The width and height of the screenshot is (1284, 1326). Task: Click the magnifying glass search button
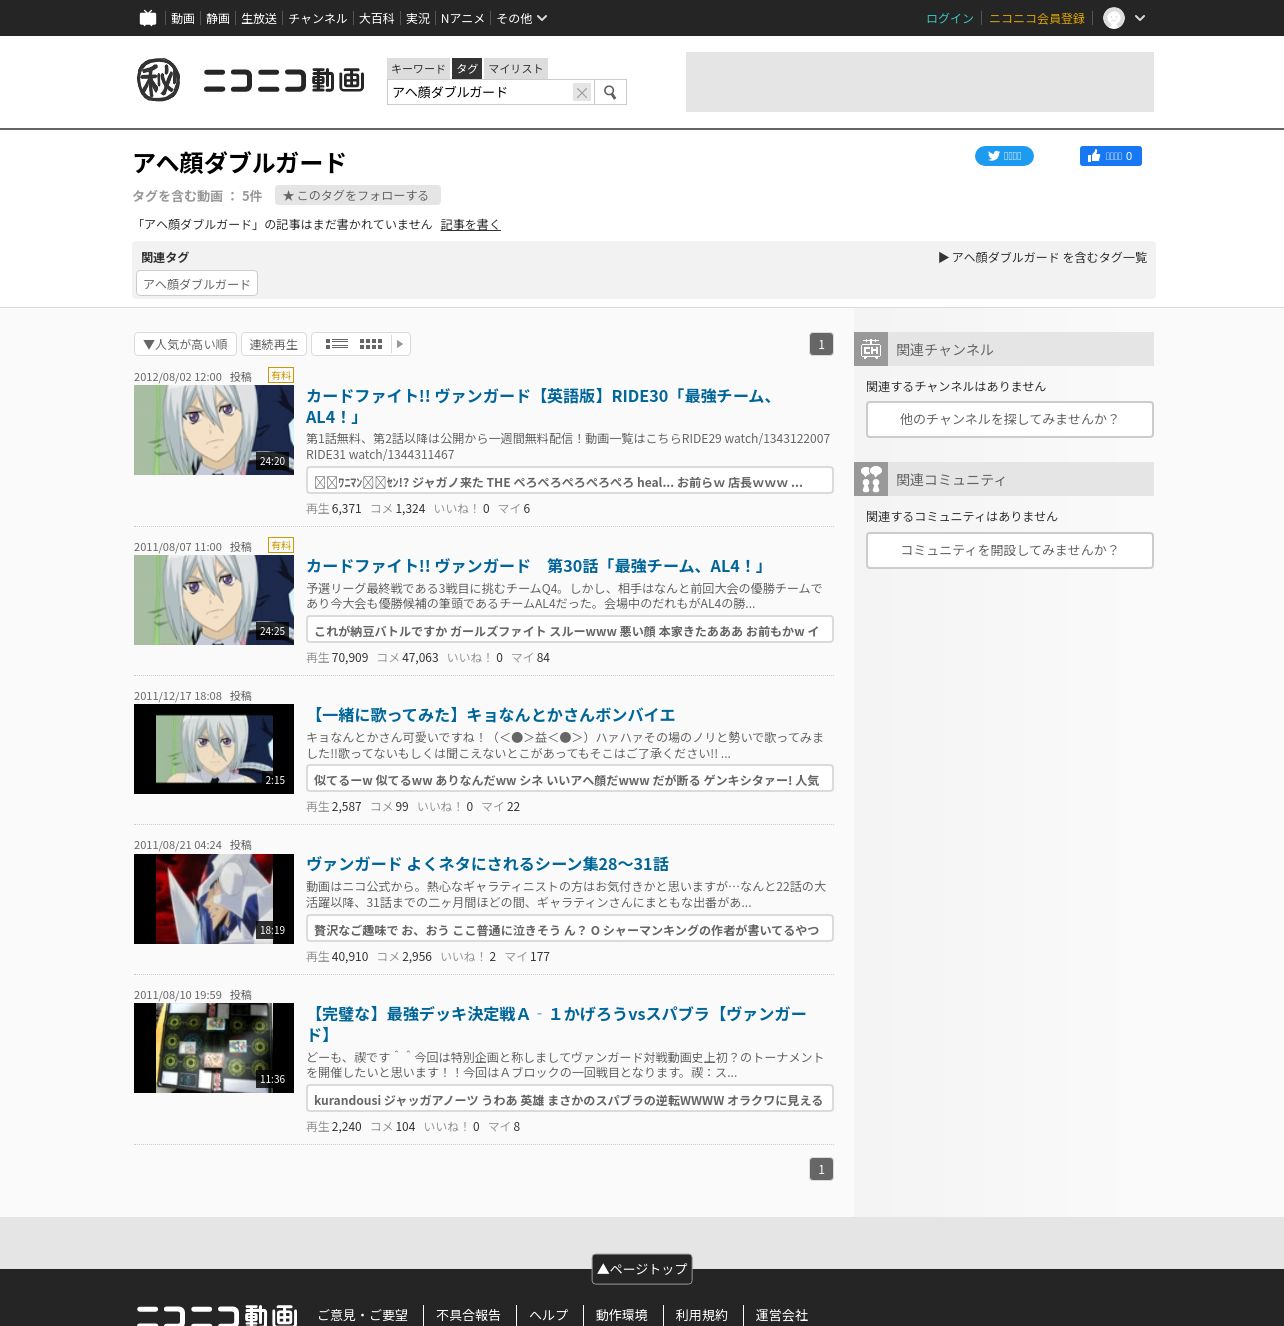pos(610,92)
